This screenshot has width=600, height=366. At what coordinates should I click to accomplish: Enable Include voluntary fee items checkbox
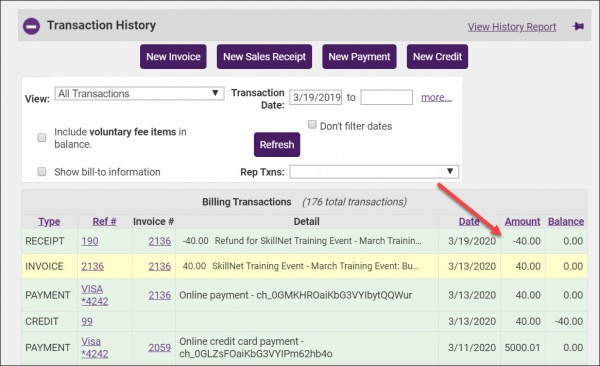(x=42, y=137)
